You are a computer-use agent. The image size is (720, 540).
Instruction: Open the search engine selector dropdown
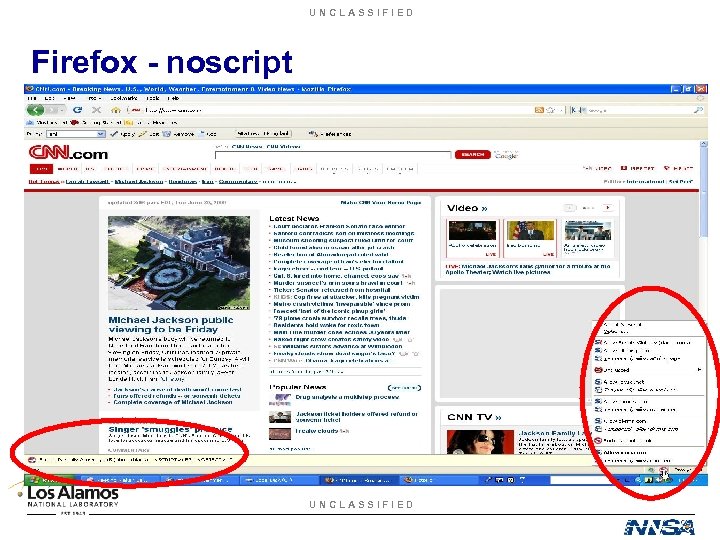(578, 110)
